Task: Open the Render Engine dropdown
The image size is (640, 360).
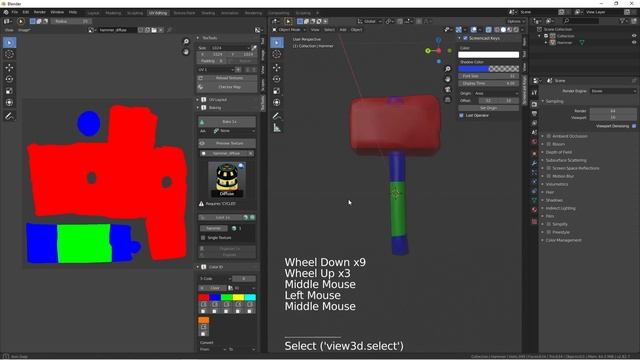Action: tap(613, 91)
